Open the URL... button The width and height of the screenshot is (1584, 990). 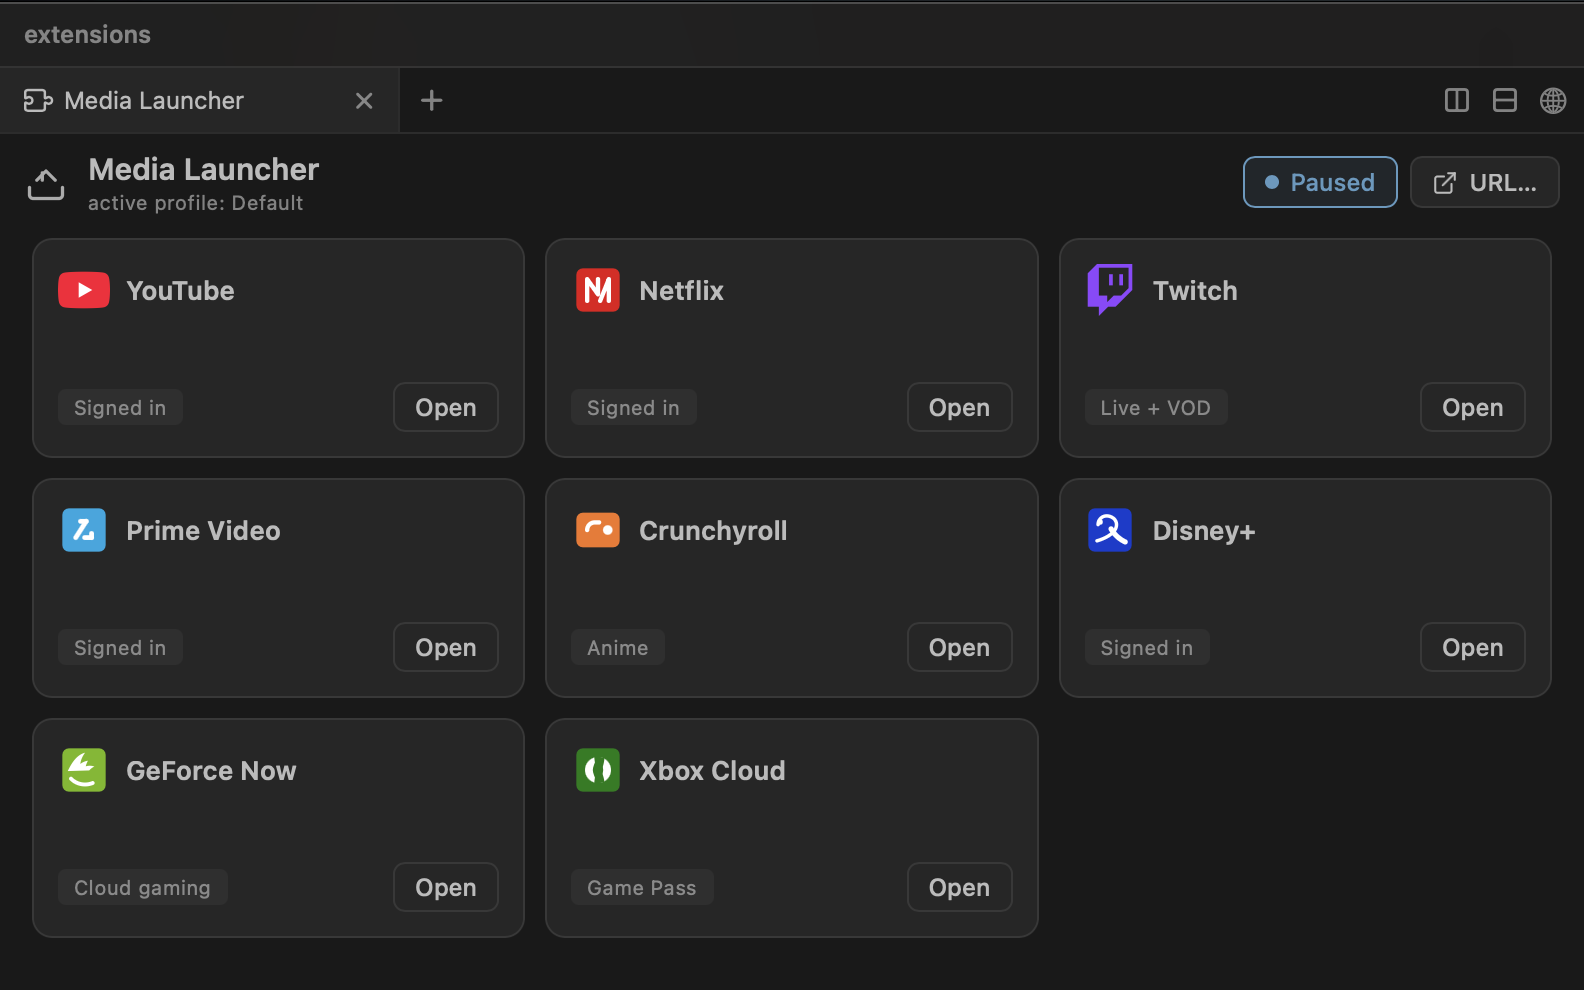tap(1484, 182)
